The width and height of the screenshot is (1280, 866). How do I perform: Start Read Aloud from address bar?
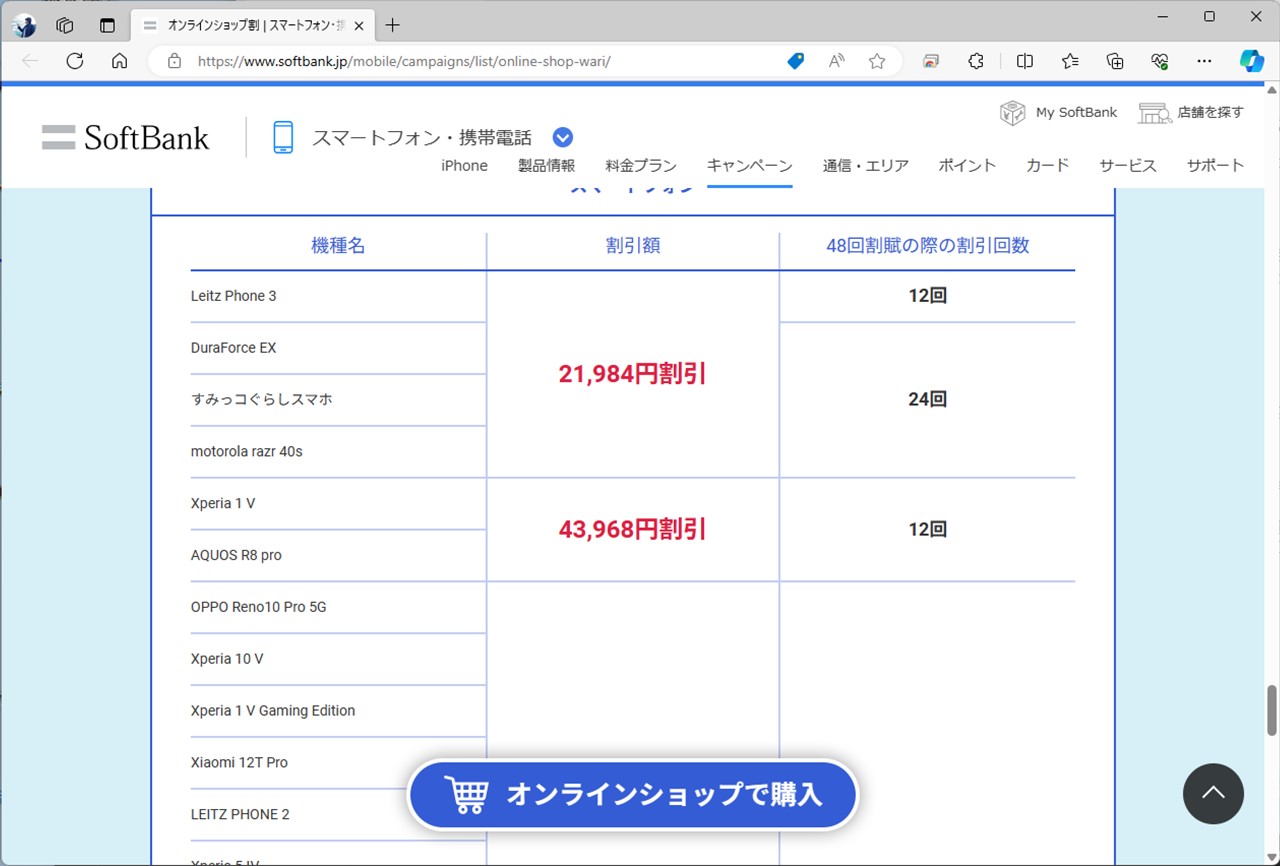[x=837, y=61]
